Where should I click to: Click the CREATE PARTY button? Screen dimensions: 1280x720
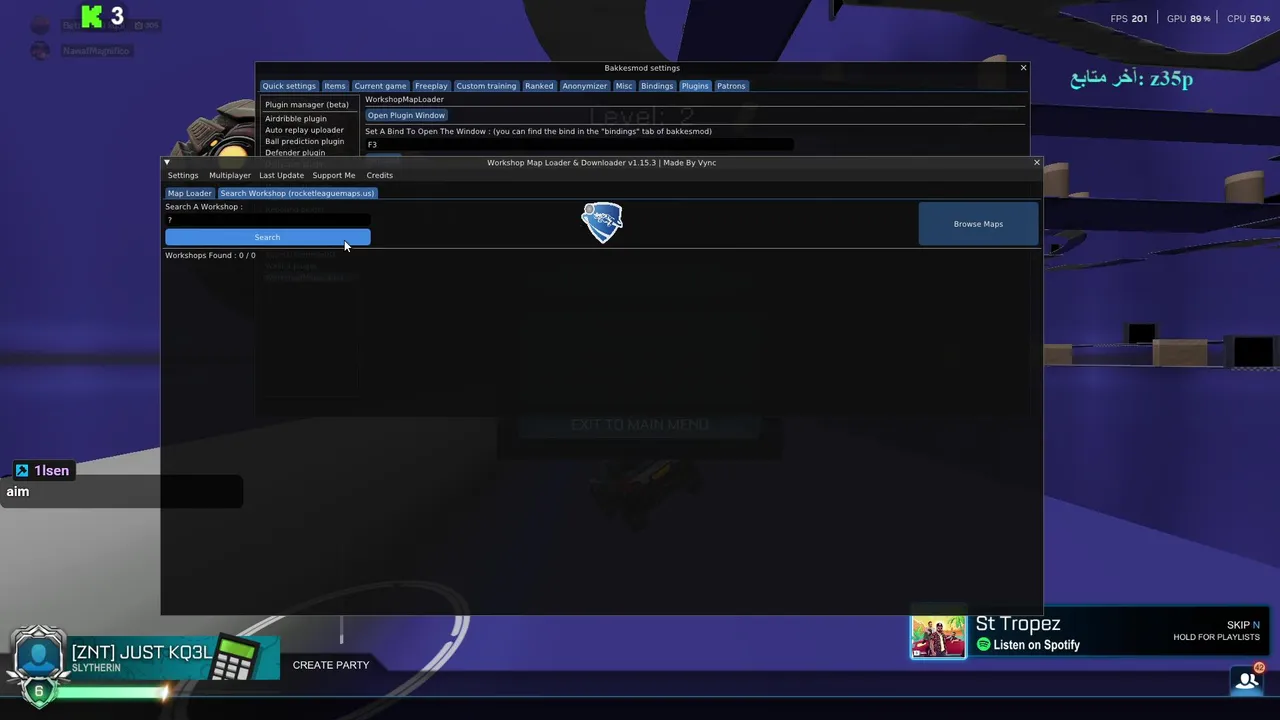pos(331,665)
